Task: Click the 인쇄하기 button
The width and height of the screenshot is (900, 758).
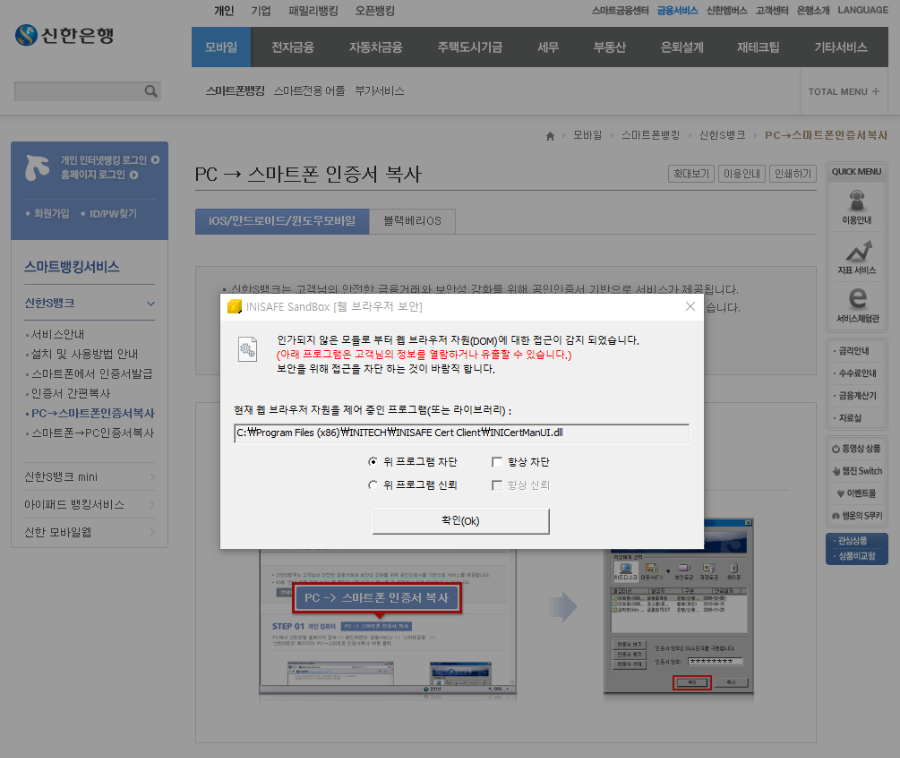Action: [x=794, y=174]
